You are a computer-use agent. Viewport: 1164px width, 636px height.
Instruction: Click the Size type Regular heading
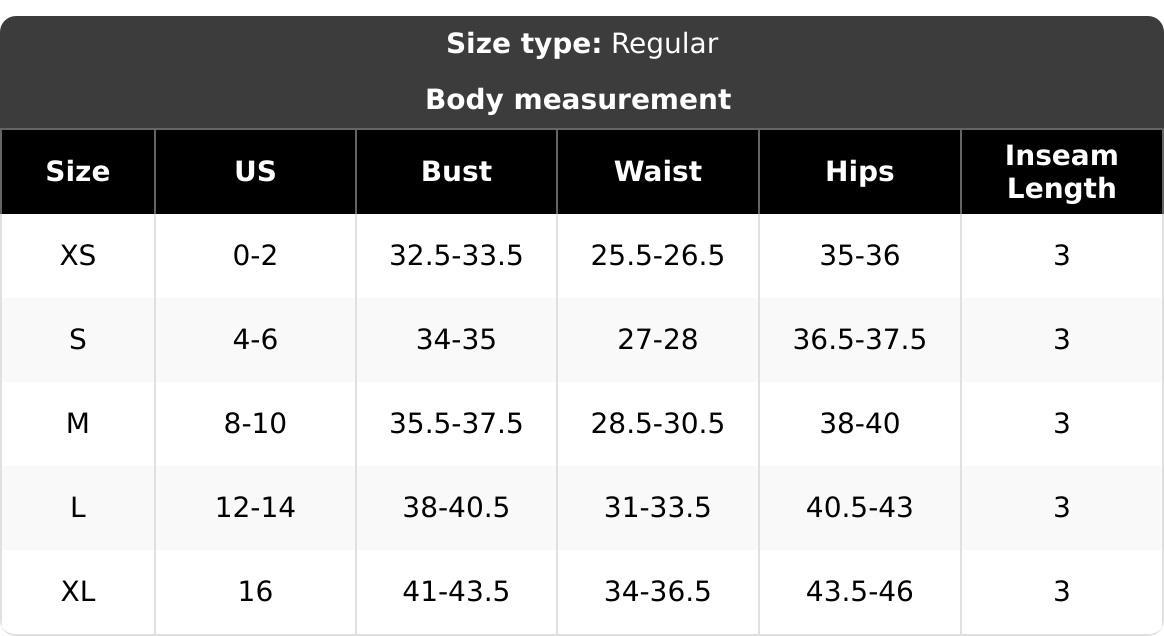coord(582,44)
